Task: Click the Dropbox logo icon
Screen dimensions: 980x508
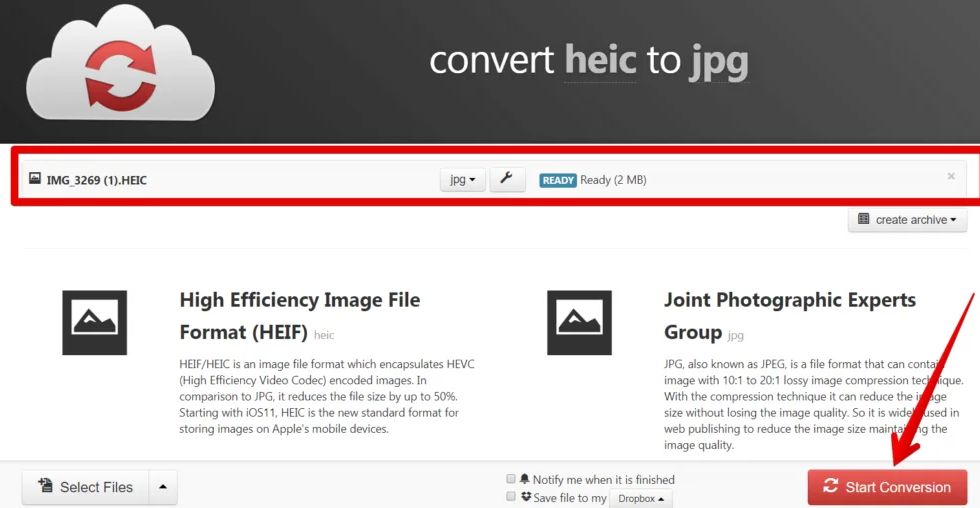Action: [526, 497]
